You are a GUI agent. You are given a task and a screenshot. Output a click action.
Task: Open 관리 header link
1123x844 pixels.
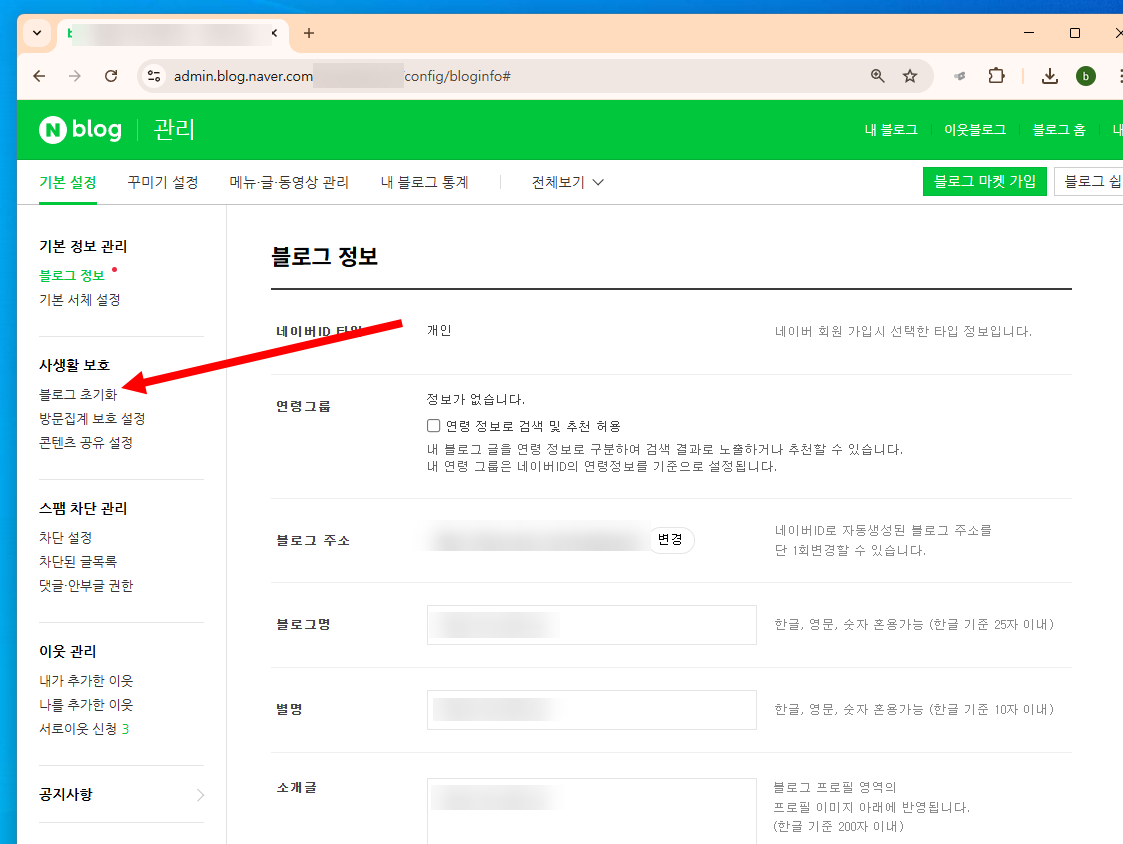coord(173,130)
